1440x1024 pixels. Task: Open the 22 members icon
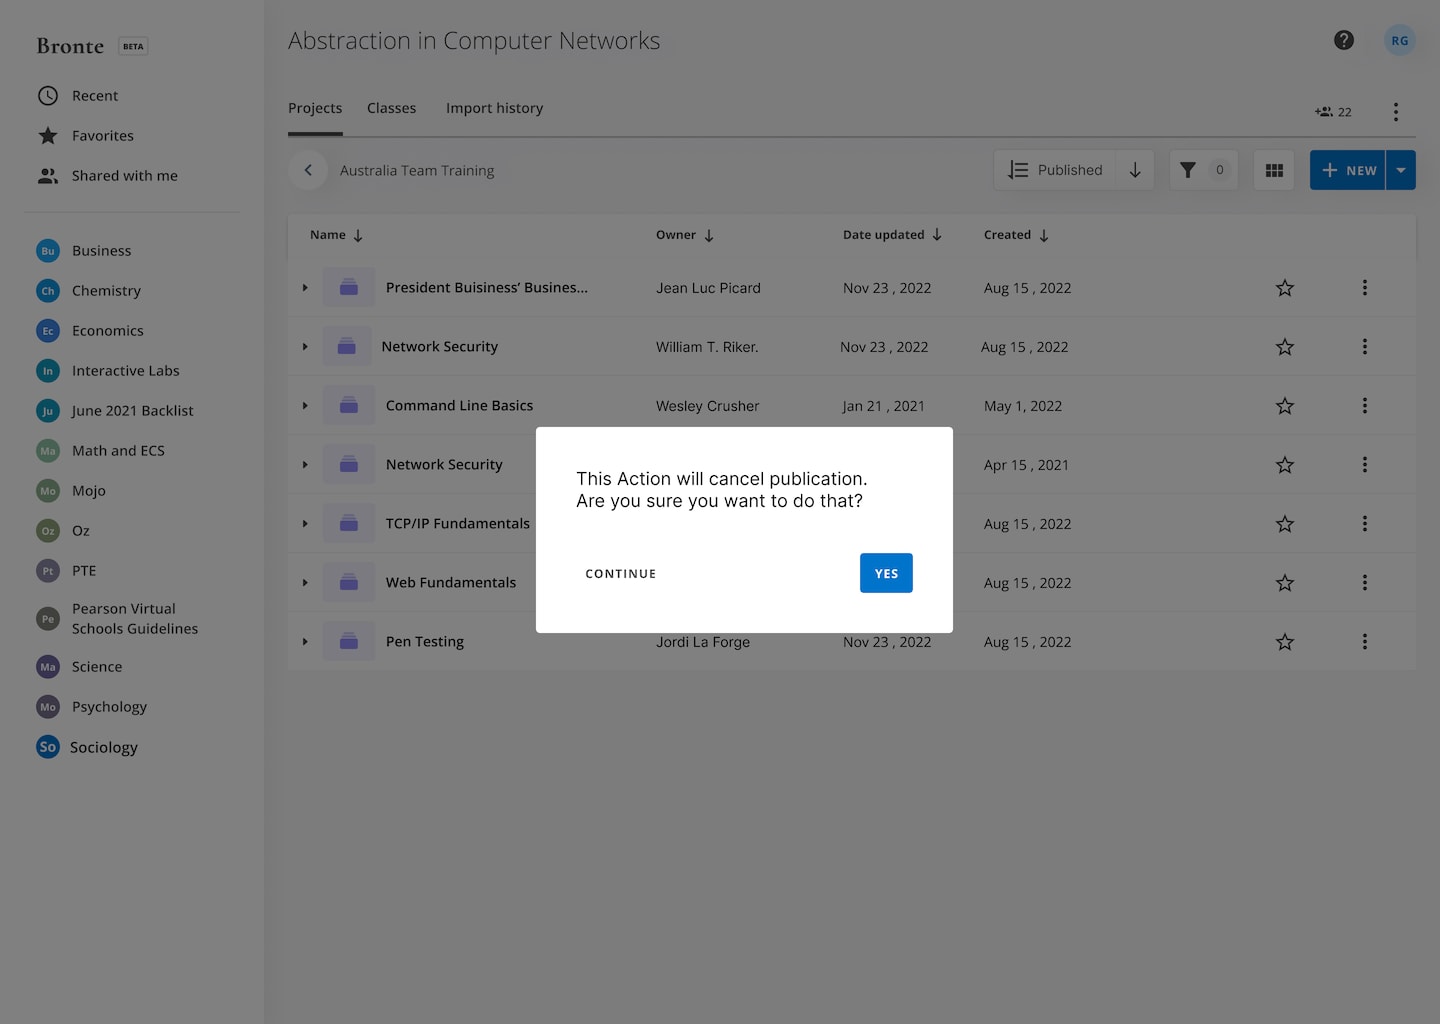coord(1333,112)
